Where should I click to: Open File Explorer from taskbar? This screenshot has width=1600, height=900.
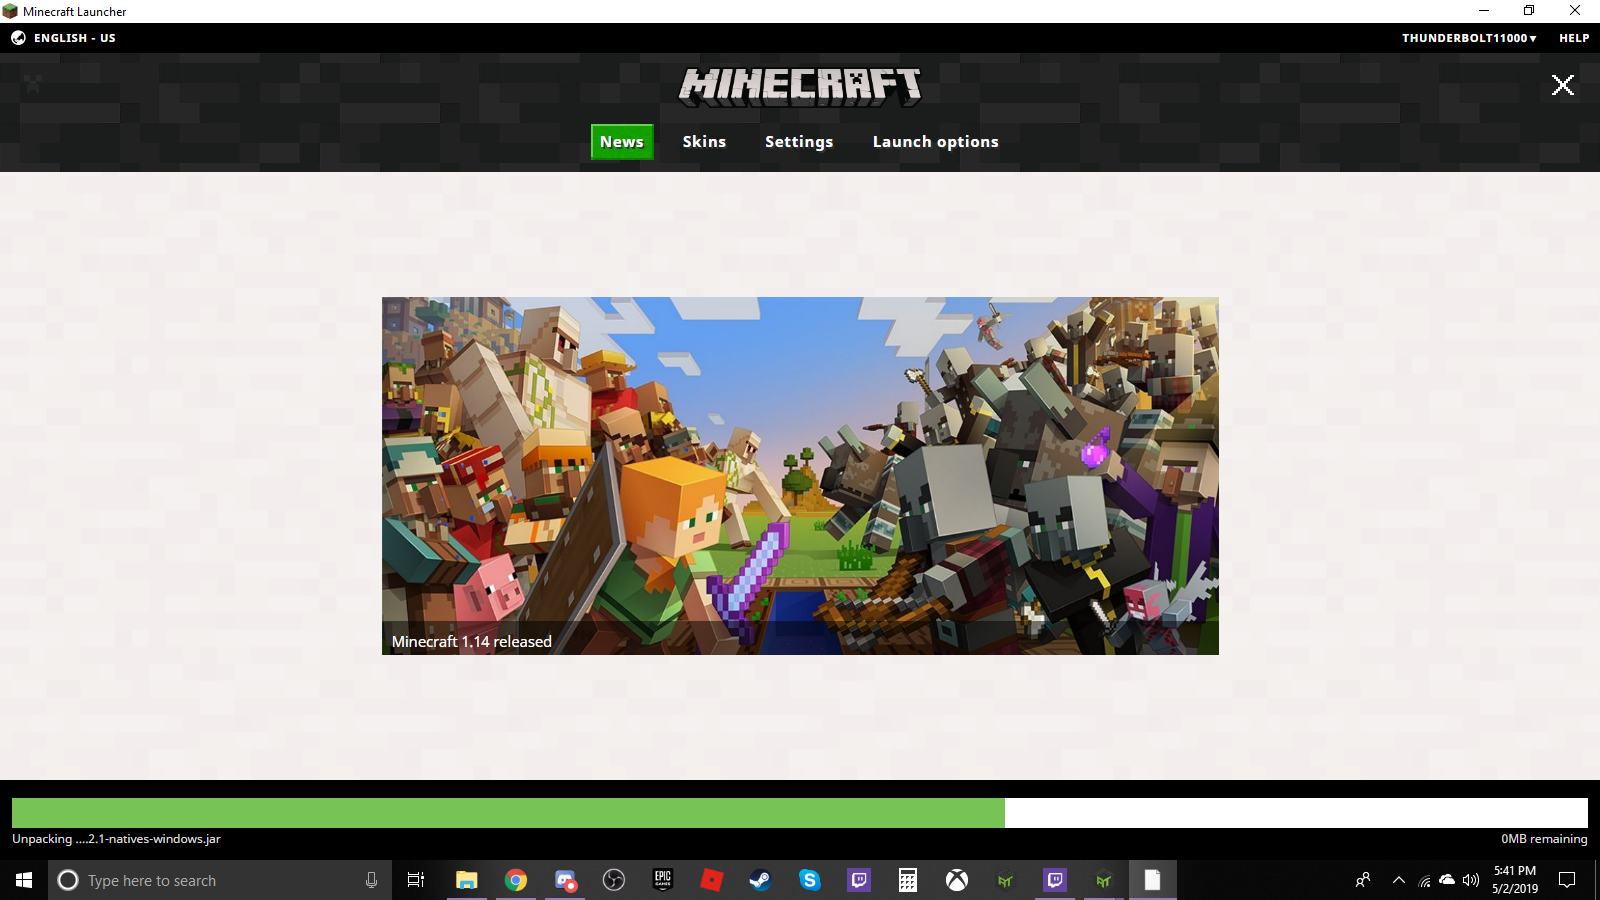pos(466,880)
